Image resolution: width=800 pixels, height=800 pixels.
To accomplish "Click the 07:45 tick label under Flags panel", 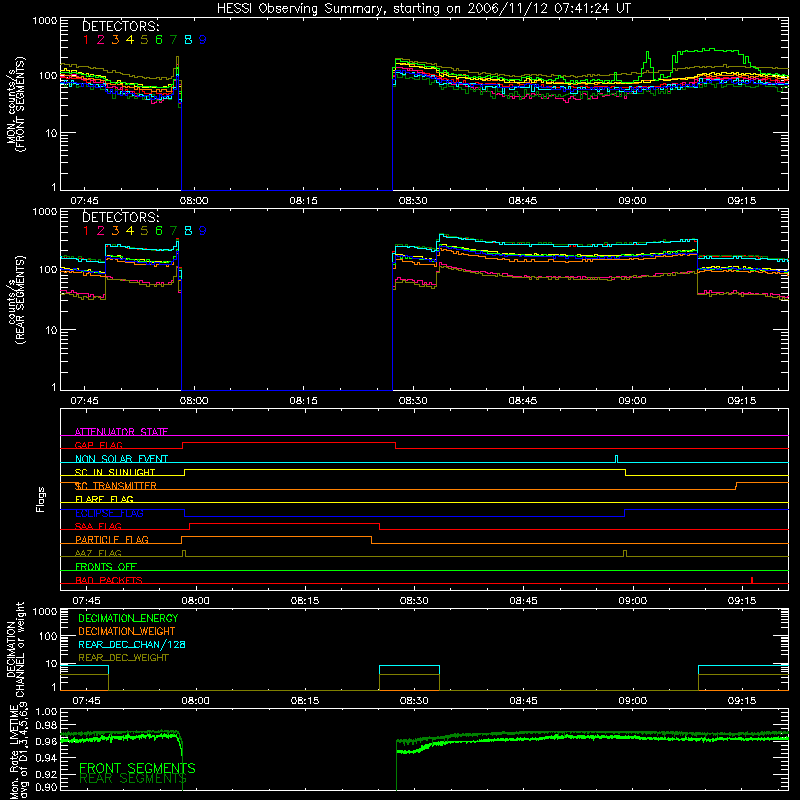I will click(x=86, y=601).
